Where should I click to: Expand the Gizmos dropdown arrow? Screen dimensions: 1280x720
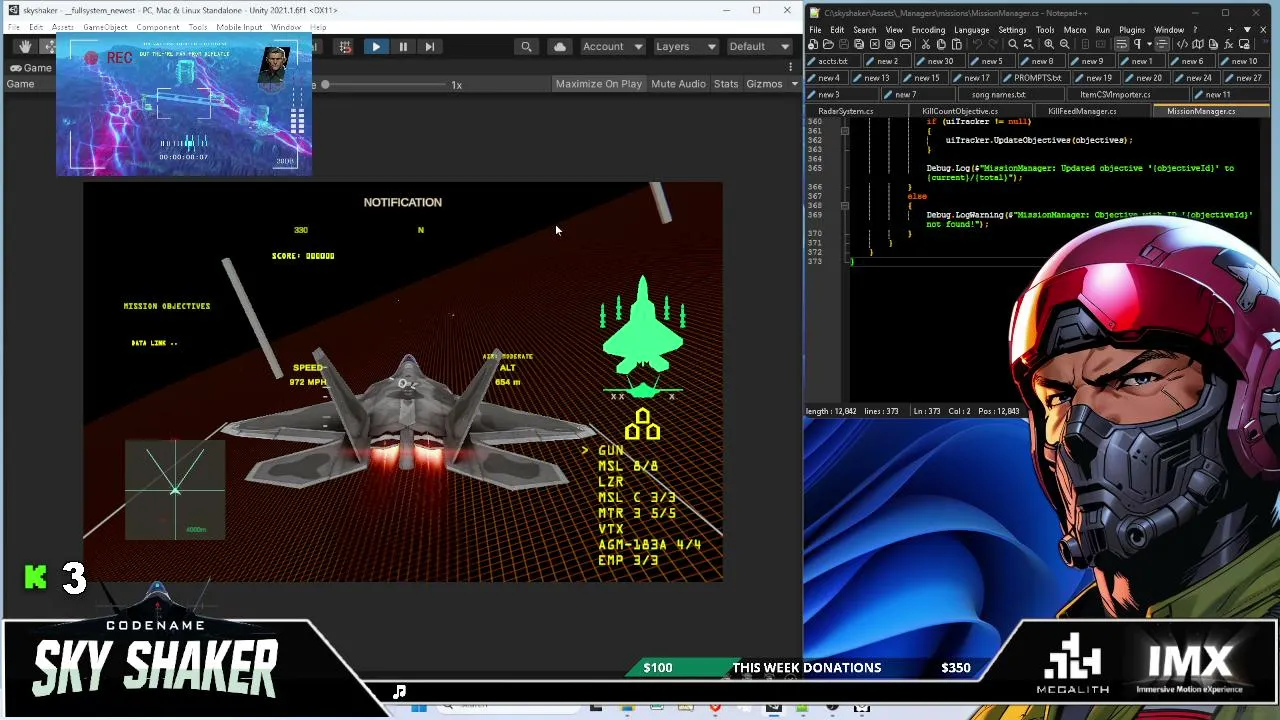click(x=794, y=84)
